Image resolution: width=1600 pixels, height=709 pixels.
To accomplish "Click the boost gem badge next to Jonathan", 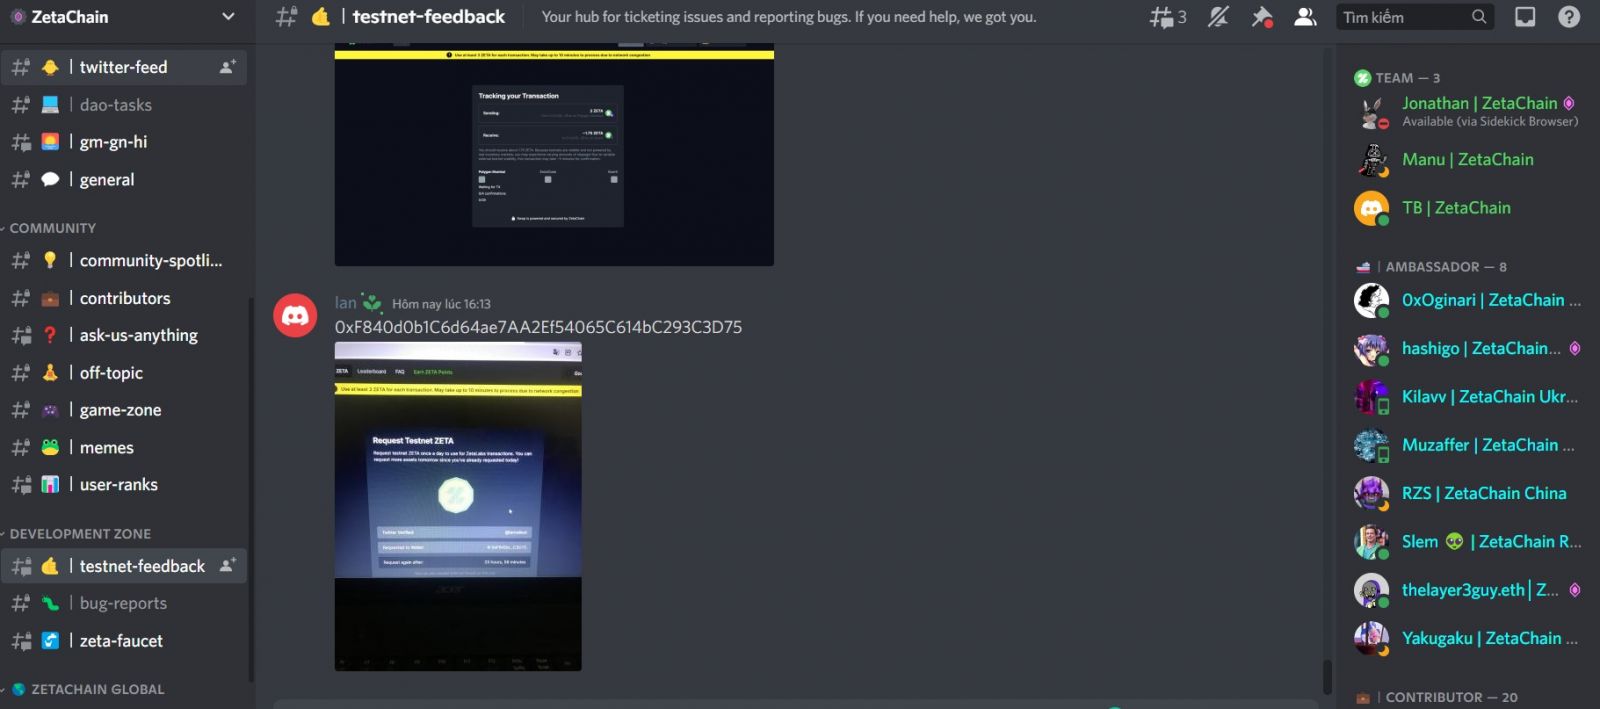I will [1569, 103].
